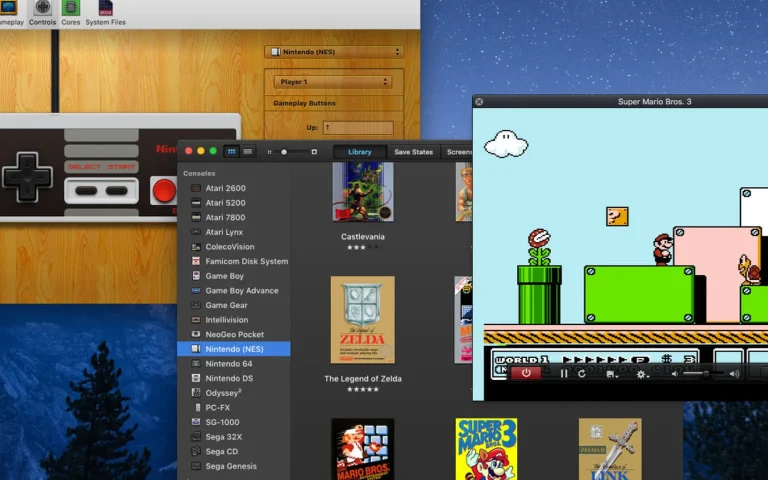The height and width of the screenshot is (480, 768).
Task: Select the Mario Bros. box art
Action: (x=363, y=449)
